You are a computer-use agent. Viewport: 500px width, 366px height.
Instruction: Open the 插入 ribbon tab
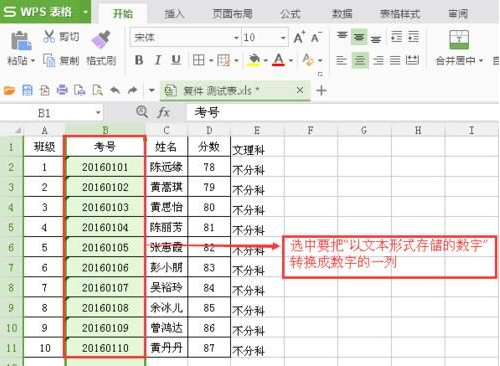tap(174, 14)
